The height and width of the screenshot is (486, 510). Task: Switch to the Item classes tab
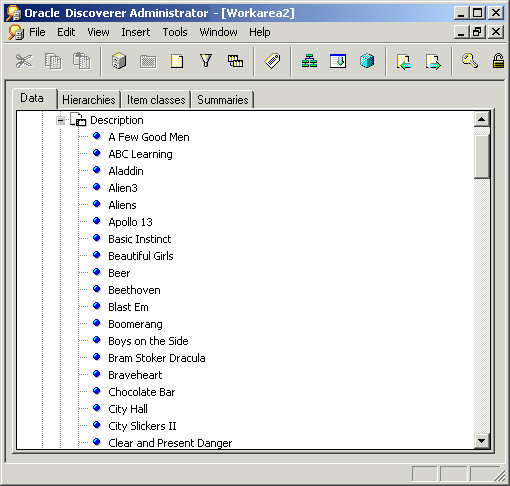click(x=156, y=100)
